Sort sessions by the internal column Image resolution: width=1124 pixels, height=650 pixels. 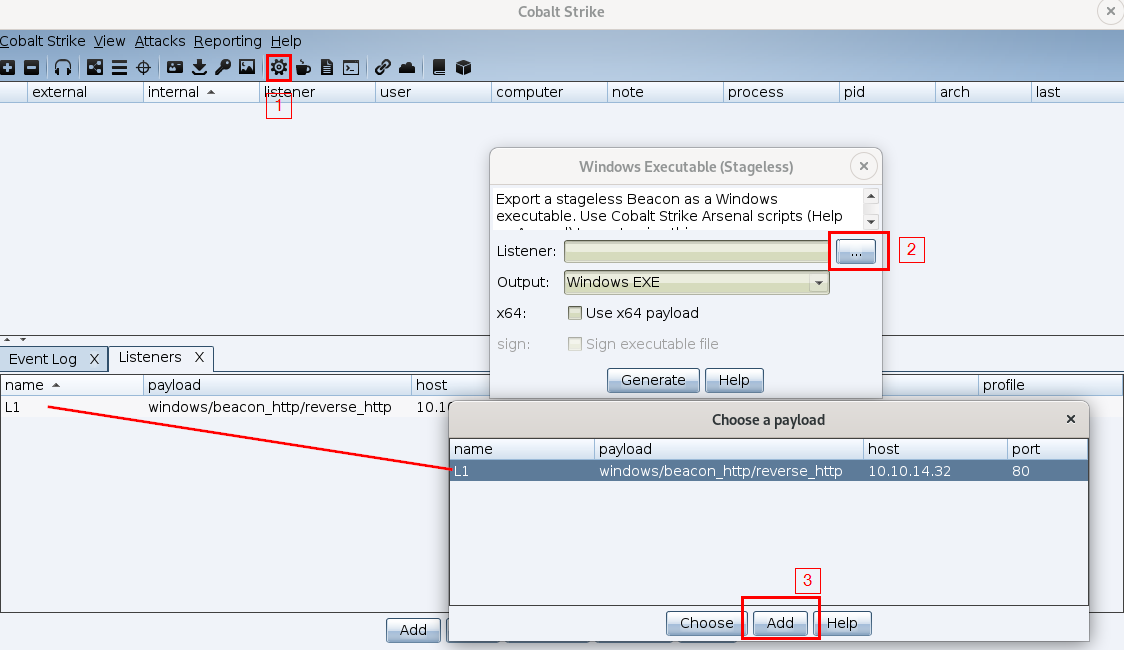201,92
